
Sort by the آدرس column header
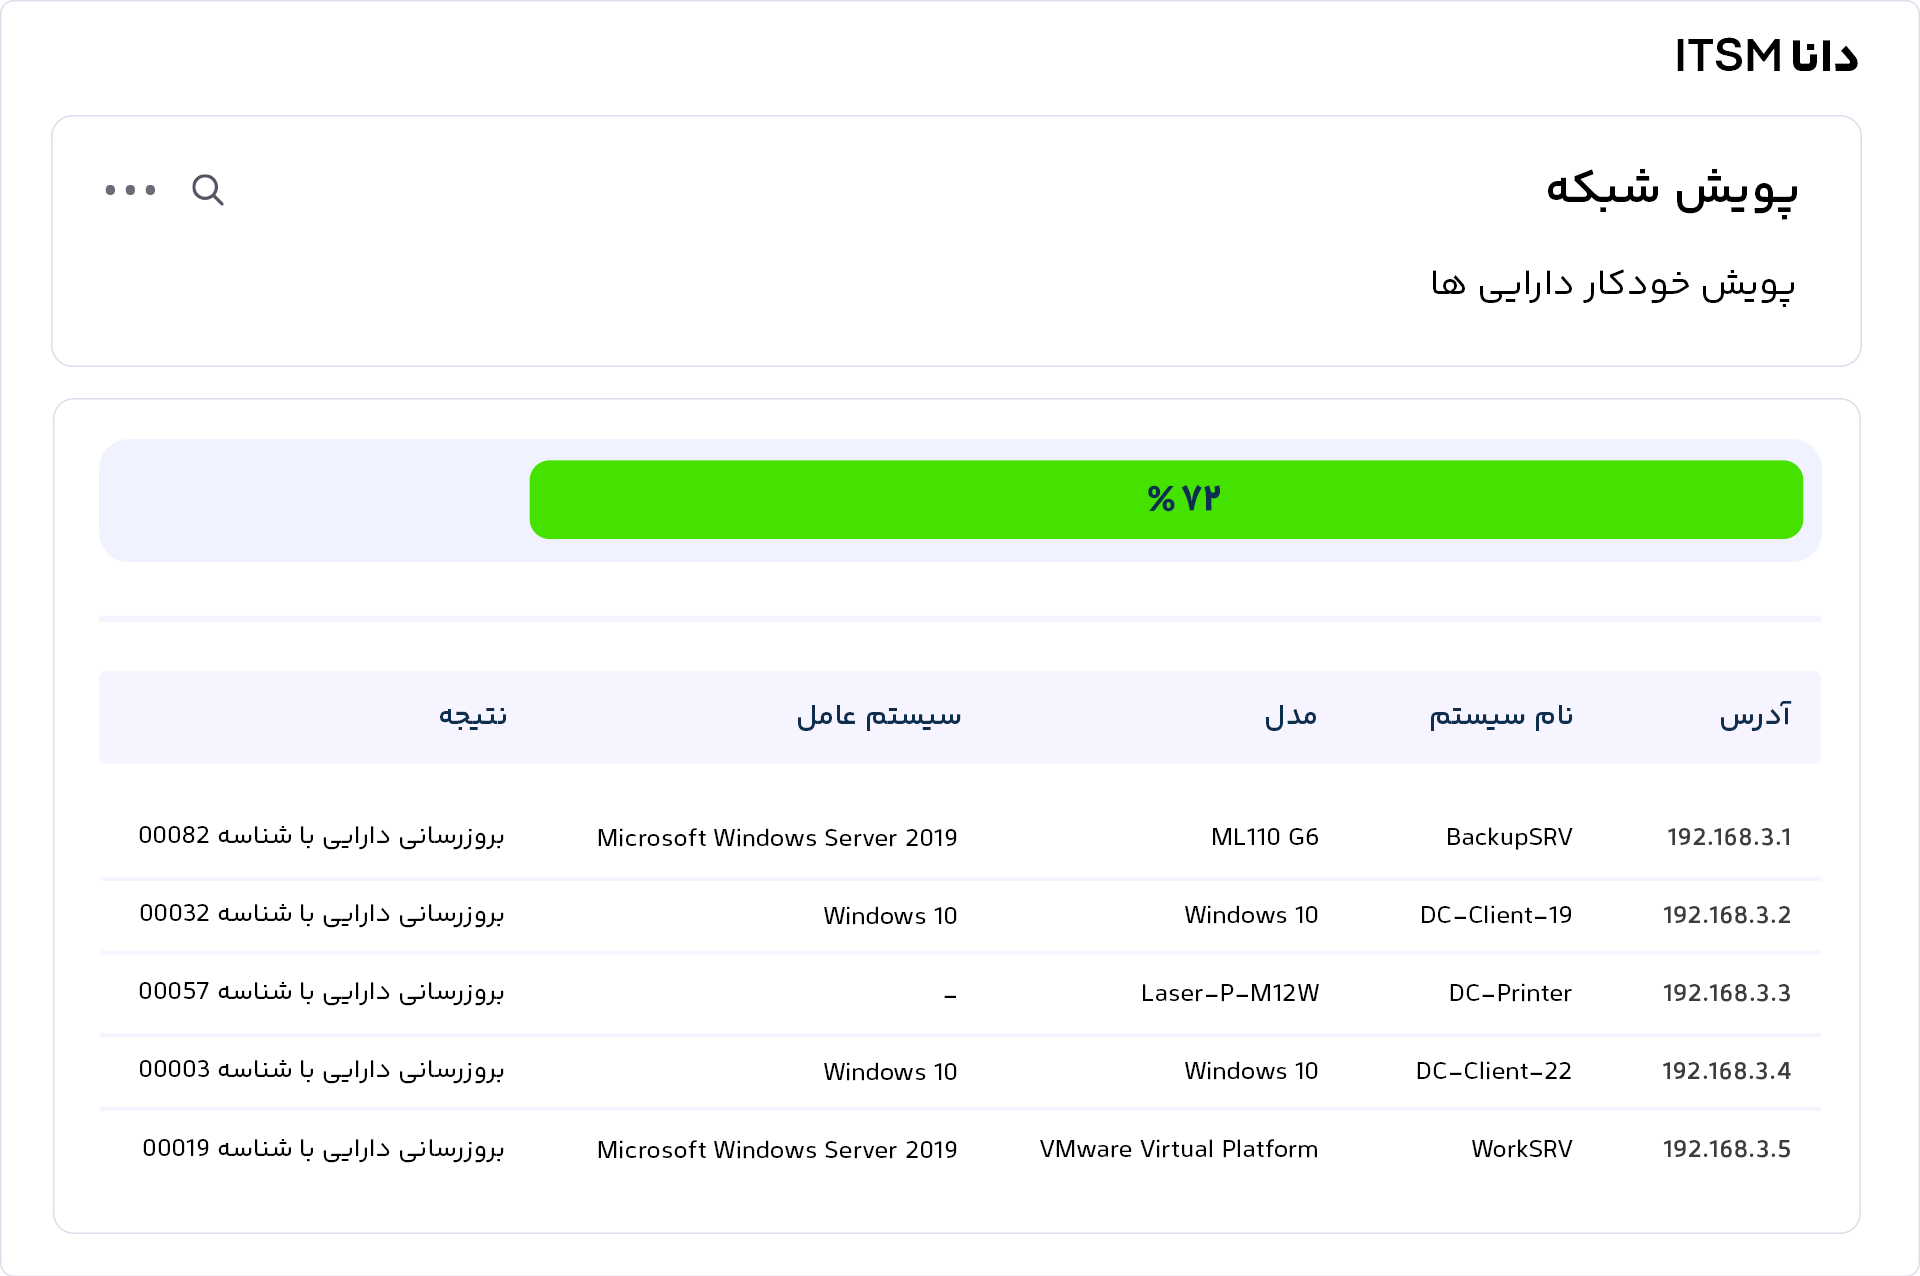click(x=1755, y=716)
